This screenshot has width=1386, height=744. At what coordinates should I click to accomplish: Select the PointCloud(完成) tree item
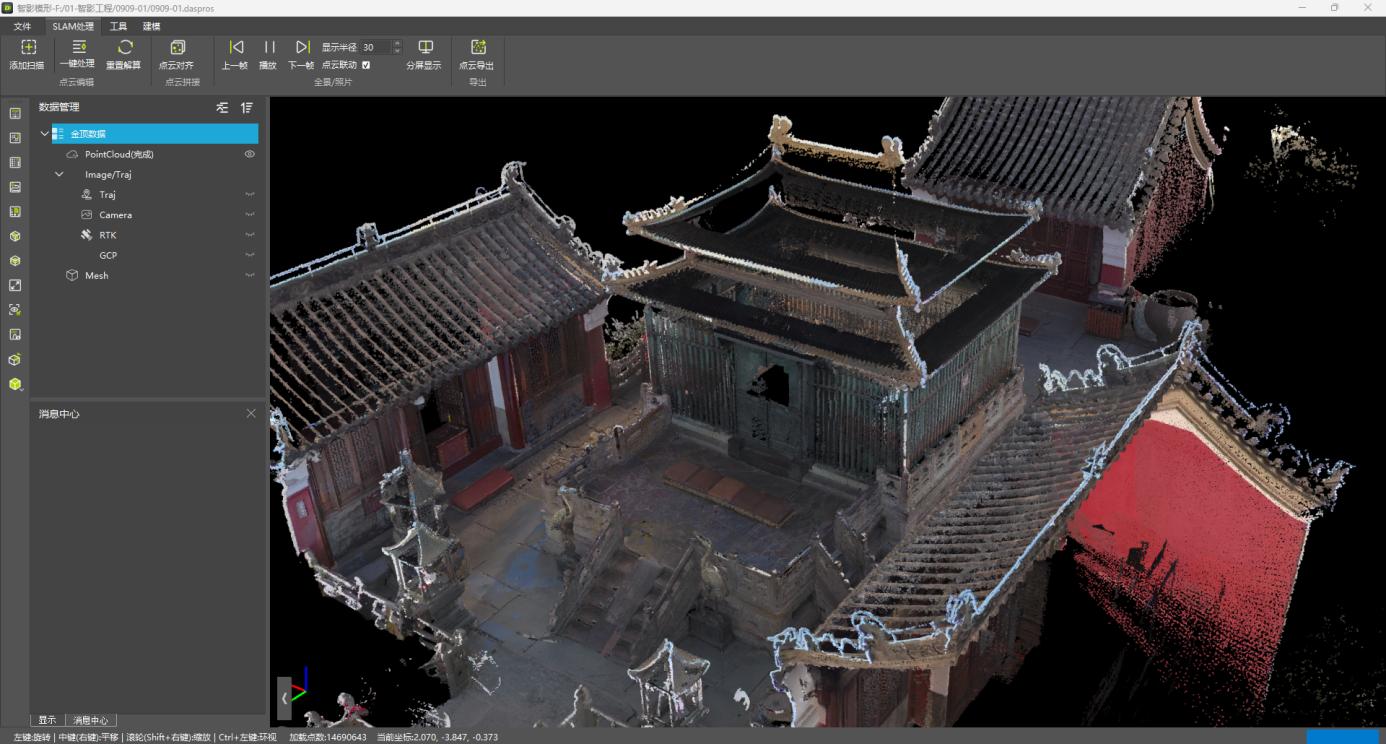[x=119, y=154]
